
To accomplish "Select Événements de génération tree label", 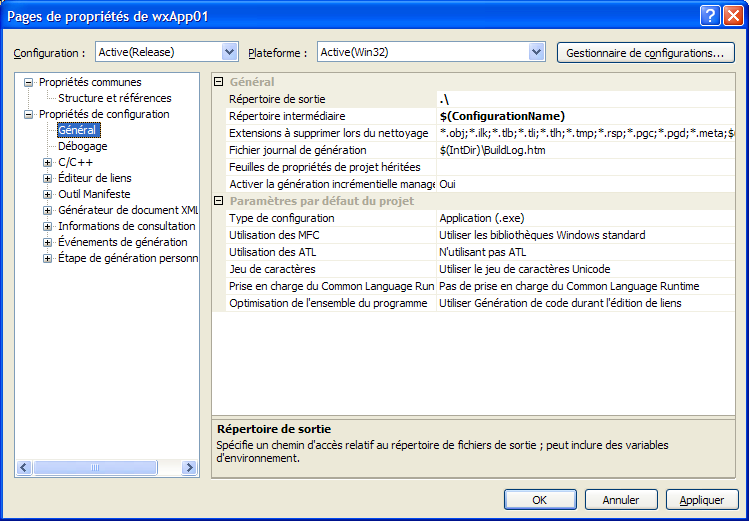I will coord(123,242).
